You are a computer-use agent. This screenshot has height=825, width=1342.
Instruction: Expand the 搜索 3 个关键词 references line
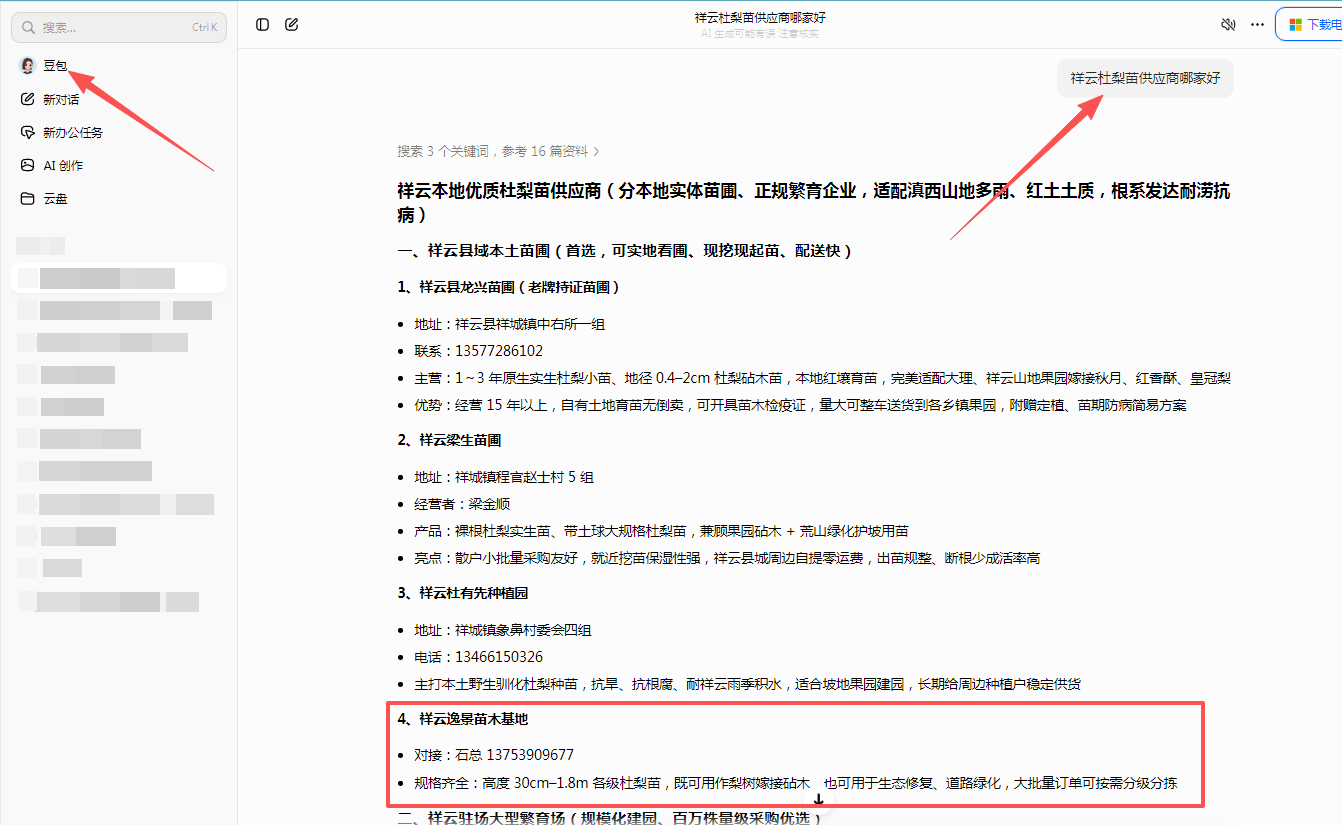[498, 151]
